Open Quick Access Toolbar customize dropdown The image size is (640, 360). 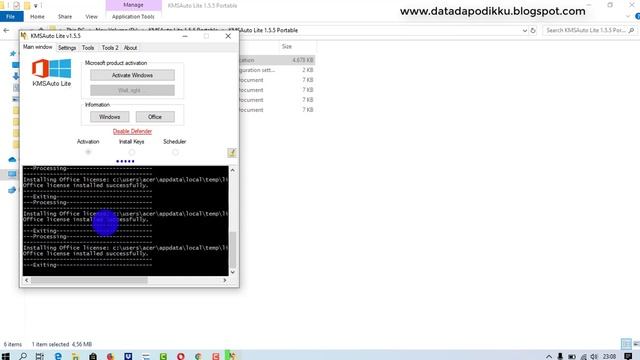36,6
